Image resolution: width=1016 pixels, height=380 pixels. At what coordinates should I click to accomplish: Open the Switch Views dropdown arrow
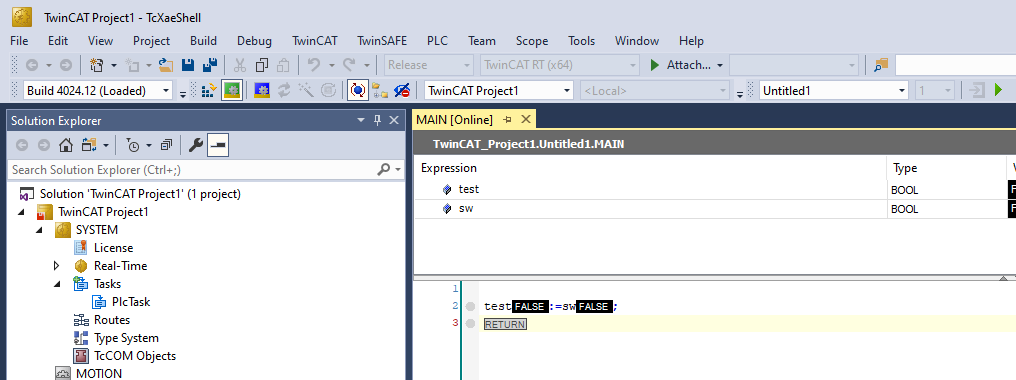tap(106, 146)
